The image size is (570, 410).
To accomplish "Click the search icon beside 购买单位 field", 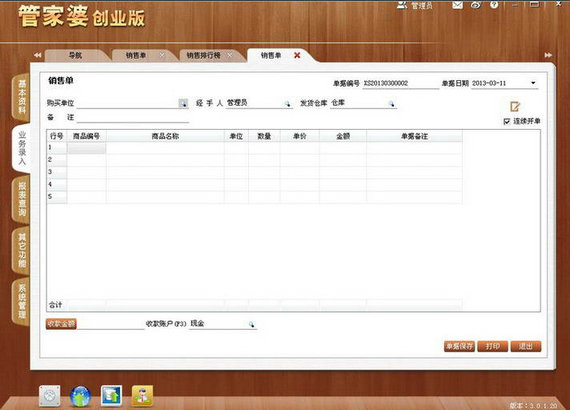I will tap(183, 103).
